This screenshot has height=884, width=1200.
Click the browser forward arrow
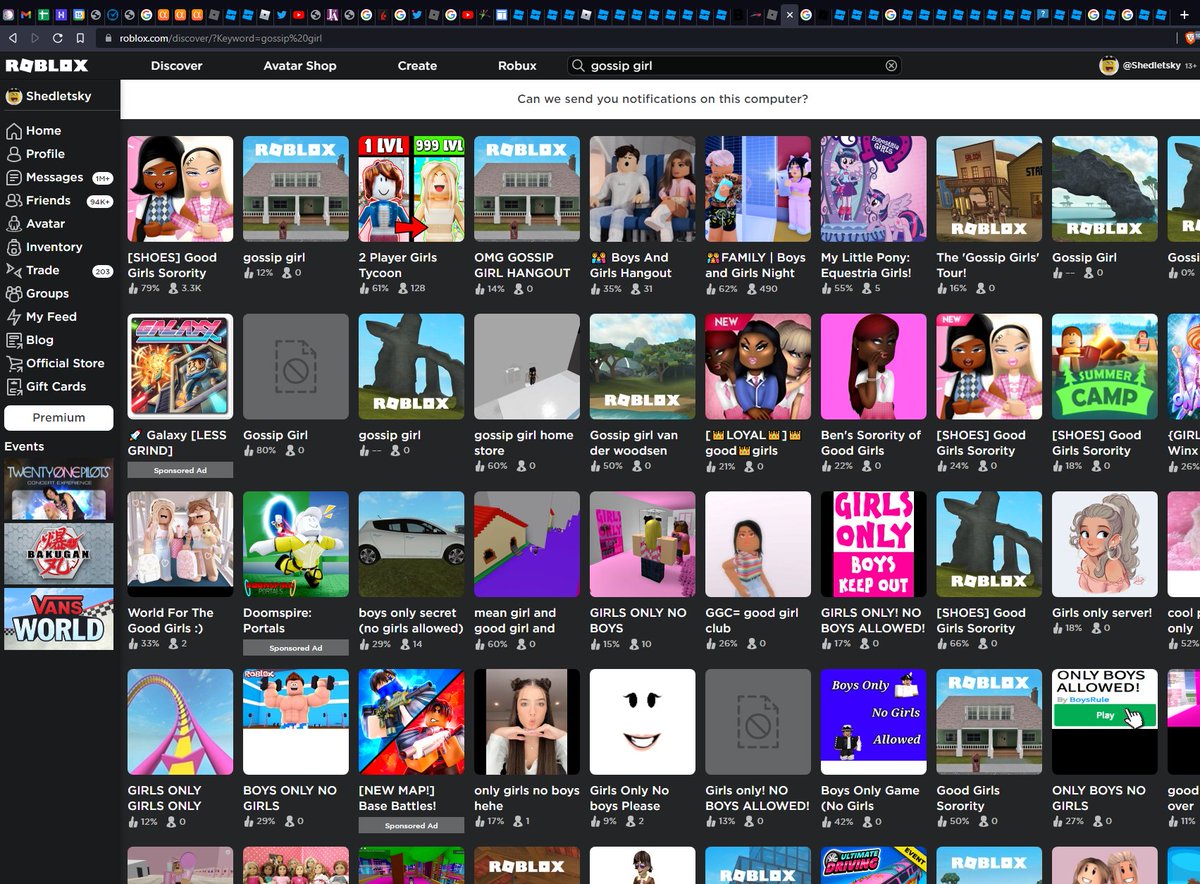[x=35, y=37]
